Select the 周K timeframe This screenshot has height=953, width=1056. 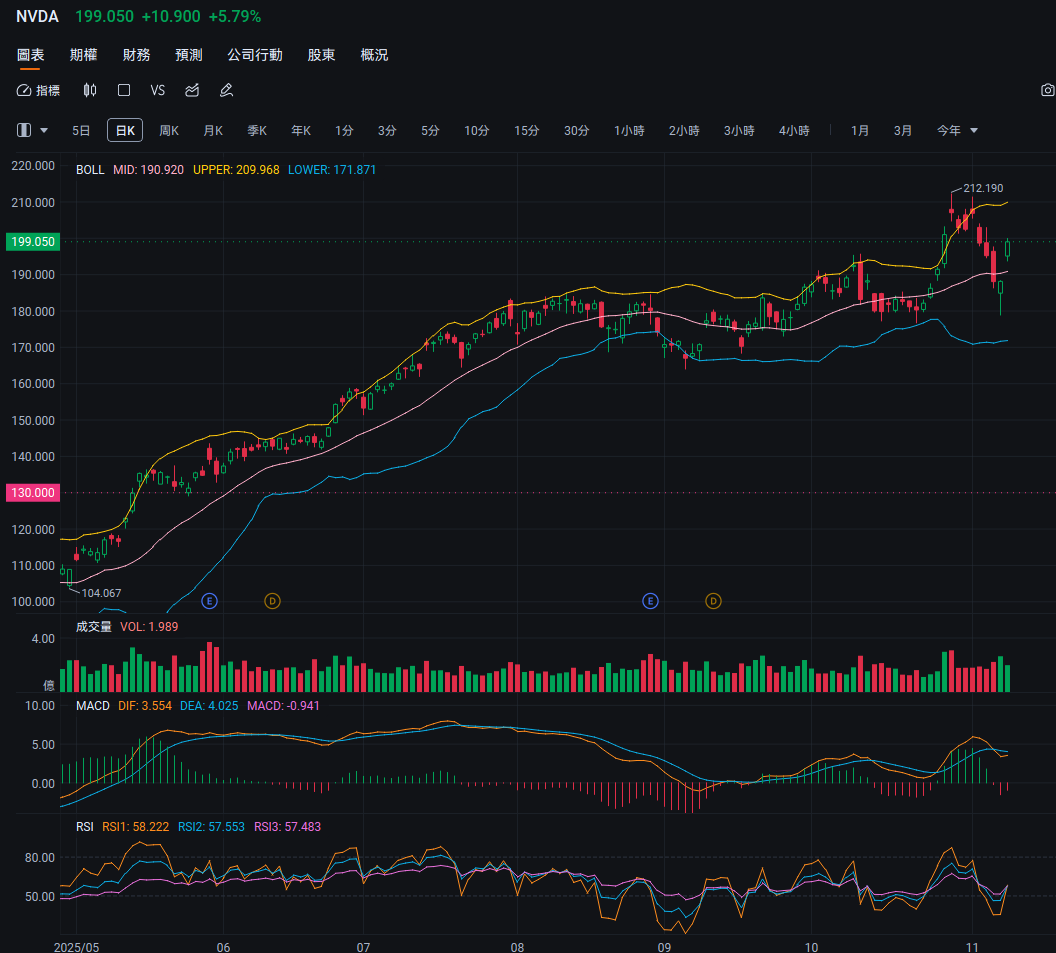[169, 131]
